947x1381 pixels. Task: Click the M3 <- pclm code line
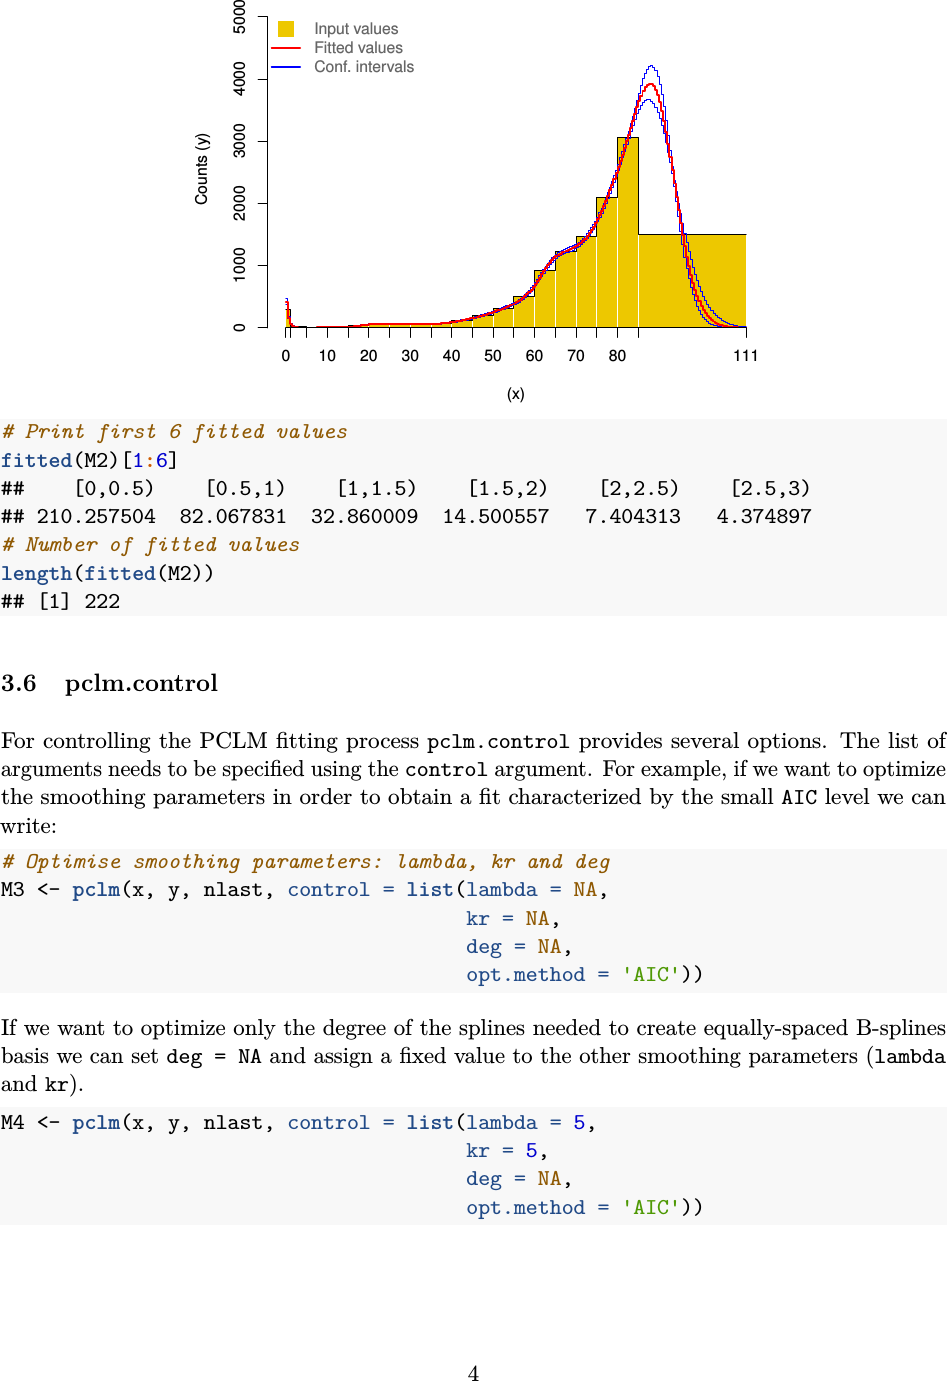305,890
